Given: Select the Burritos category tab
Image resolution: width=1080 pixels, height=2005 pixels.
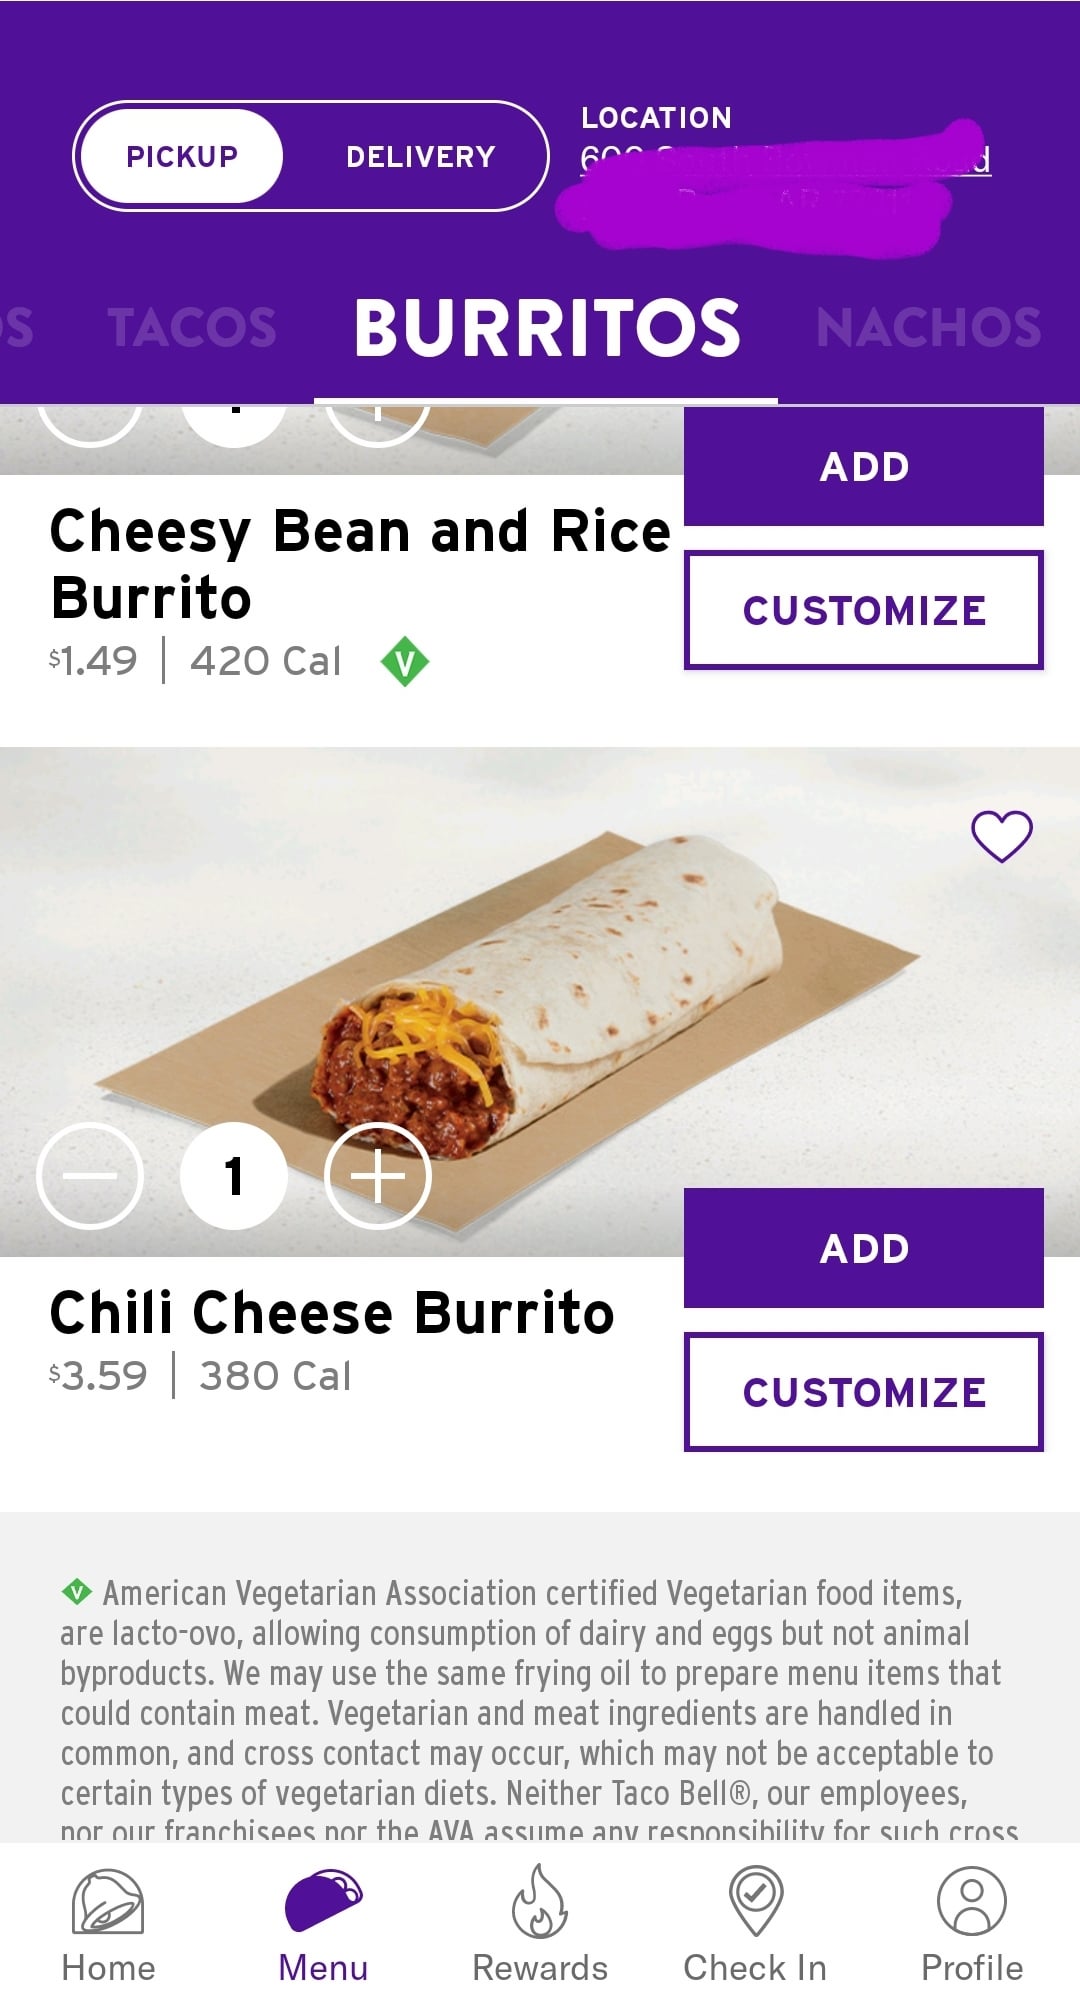Looking at the screenshot, I should point(546,328).
